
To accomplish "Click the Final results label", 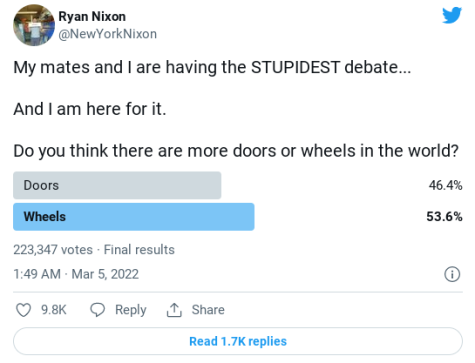I will (139, 250).
